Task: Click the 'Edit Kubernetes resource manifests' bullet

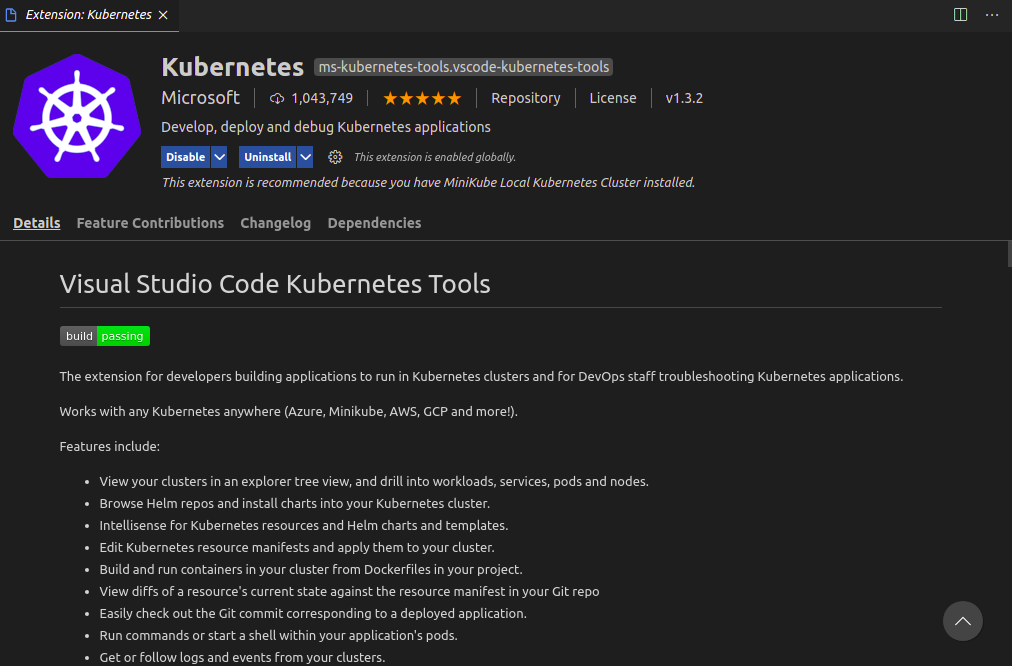Action: pyautogui.click(x=297, y=547)
